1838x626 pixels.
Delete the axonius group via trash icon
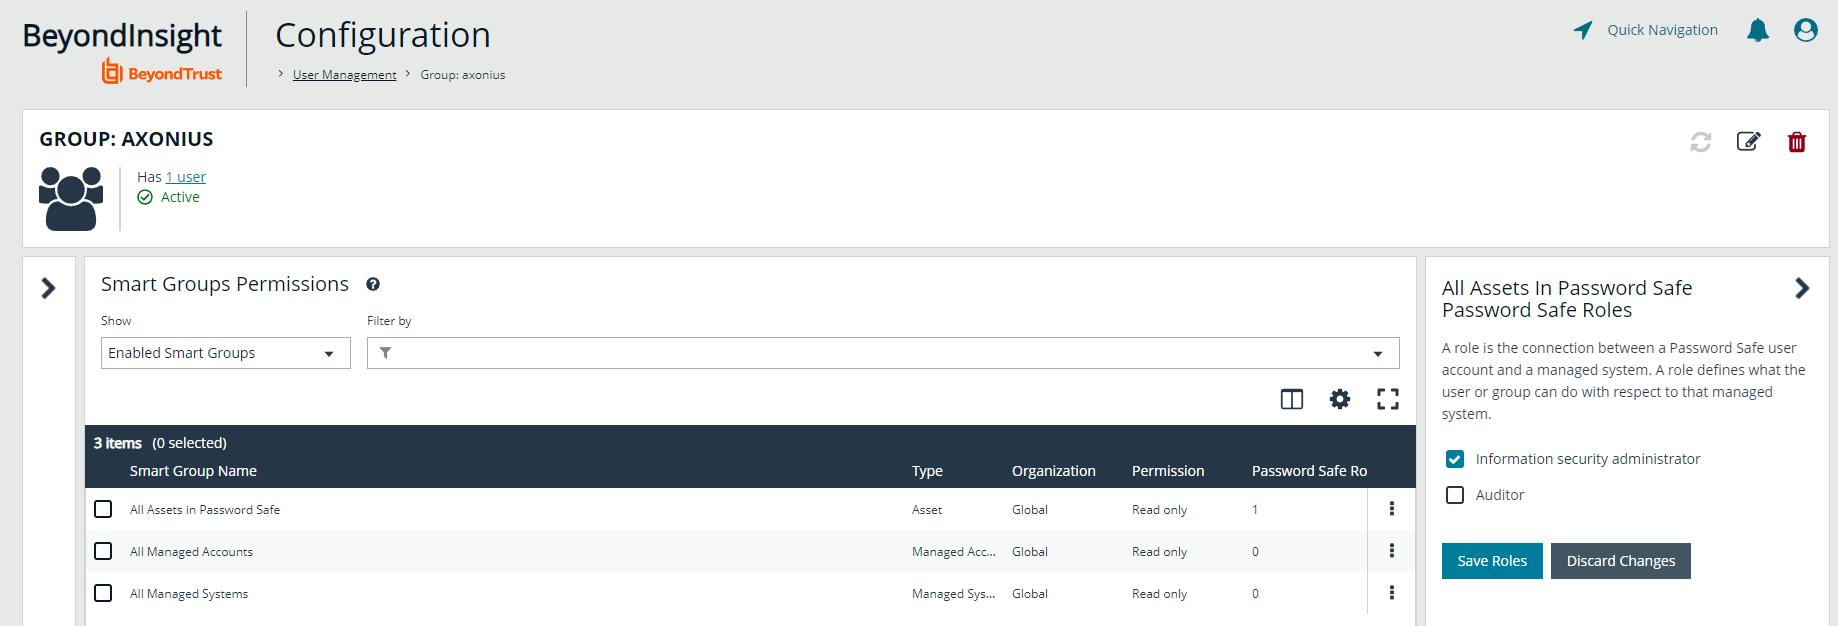(1797, 142)
